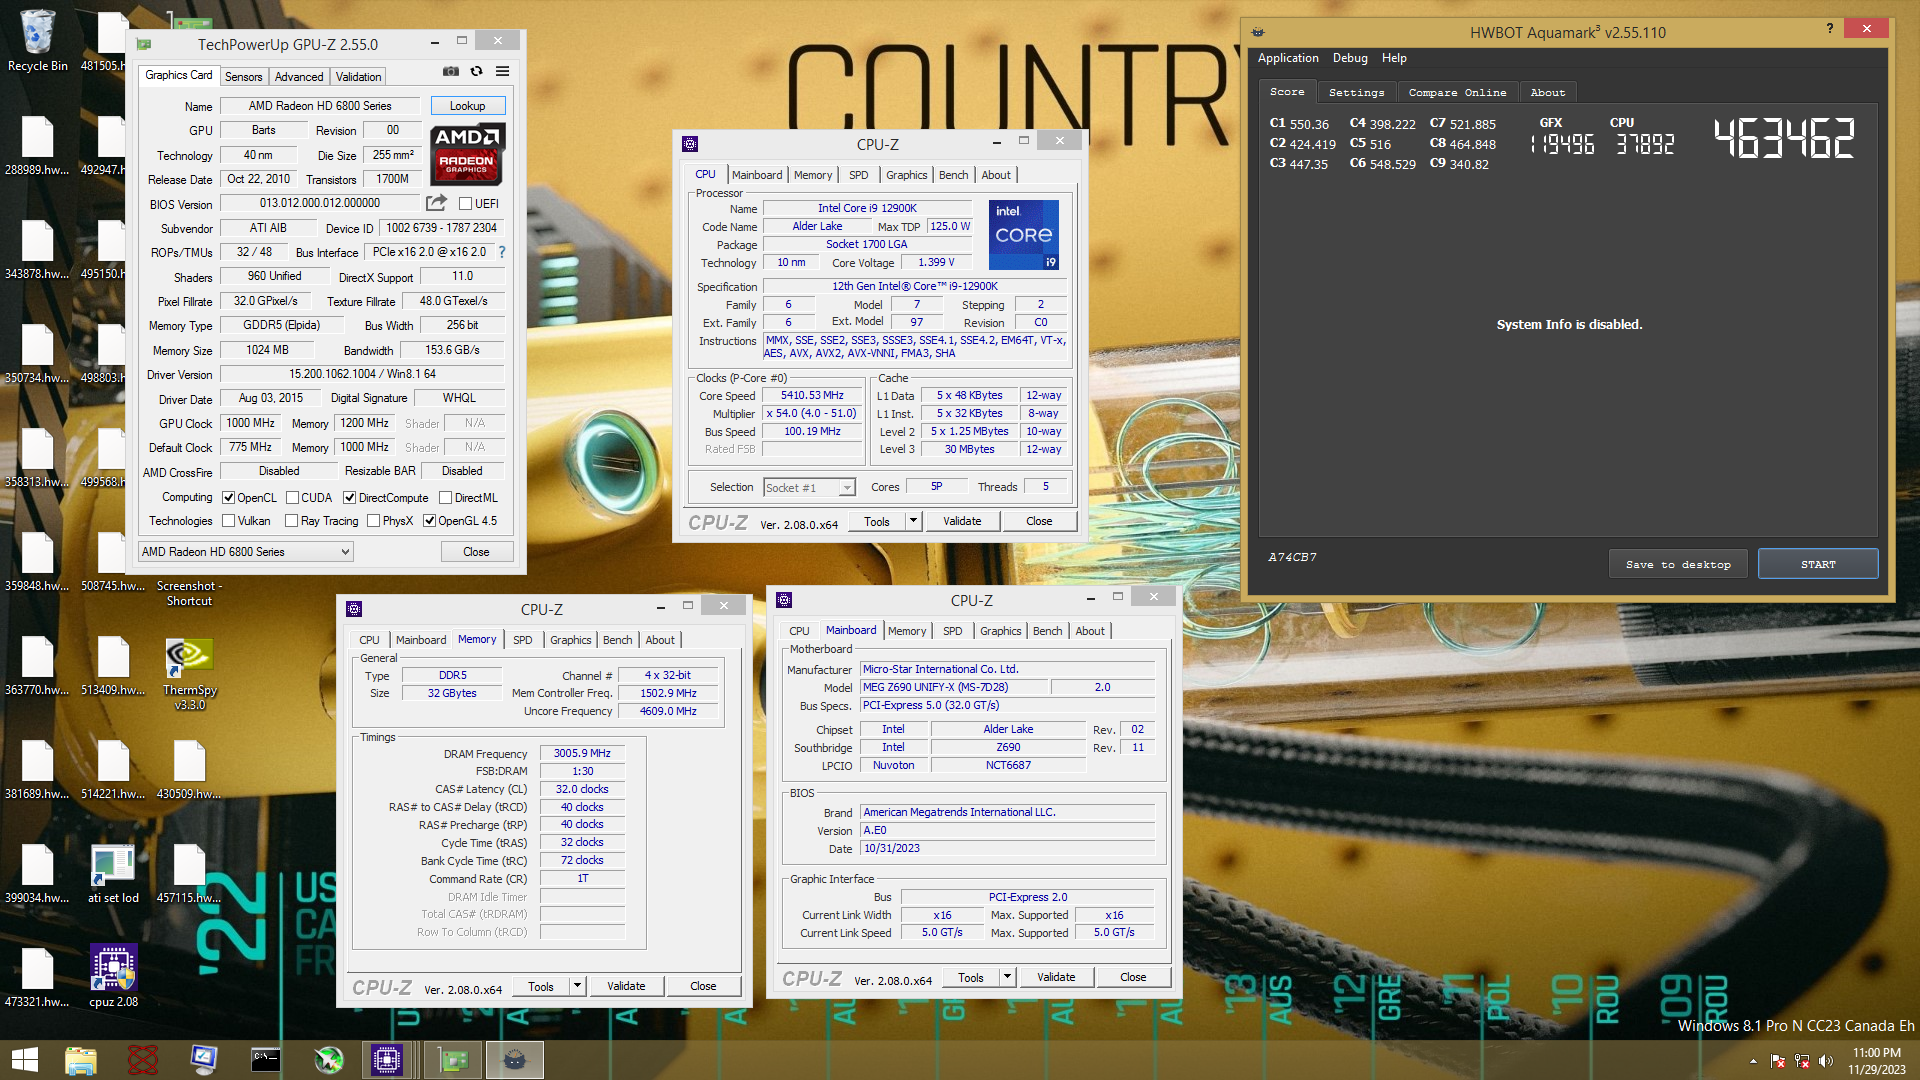Click the GPU-Z screenshot camera icon
Image resolution: width=1920 pixels, height=1080 pixels.
click(451, 71)
